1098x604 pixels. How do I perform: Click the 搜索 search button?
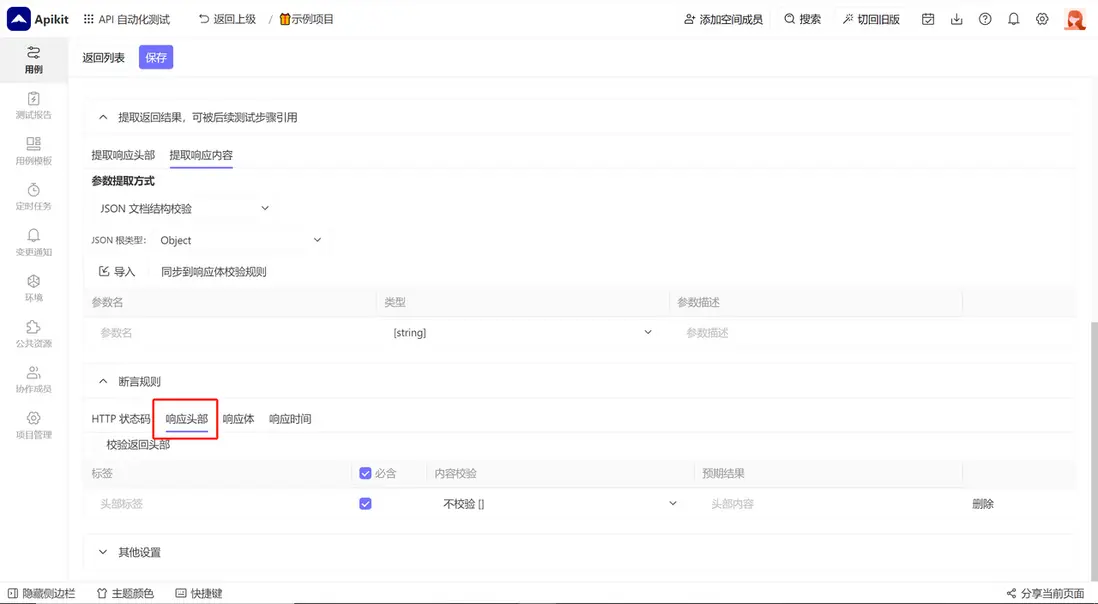pyautogui.click(x=802, y=19)
